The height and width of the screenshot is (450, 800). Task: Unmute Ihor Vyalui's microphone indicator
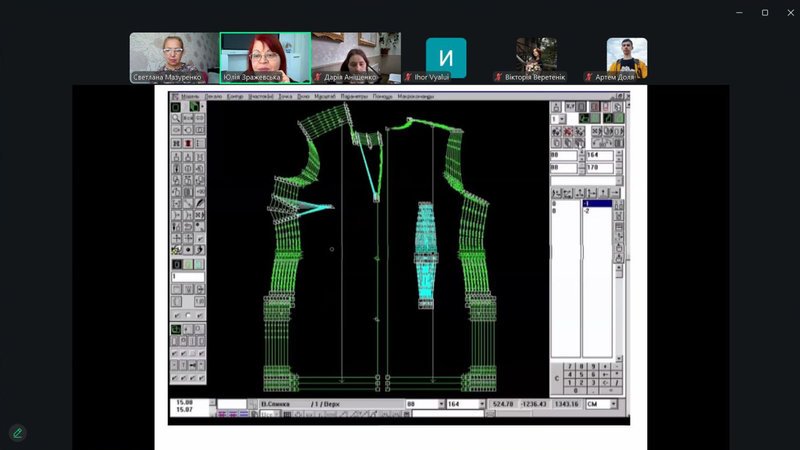point(410,77)
